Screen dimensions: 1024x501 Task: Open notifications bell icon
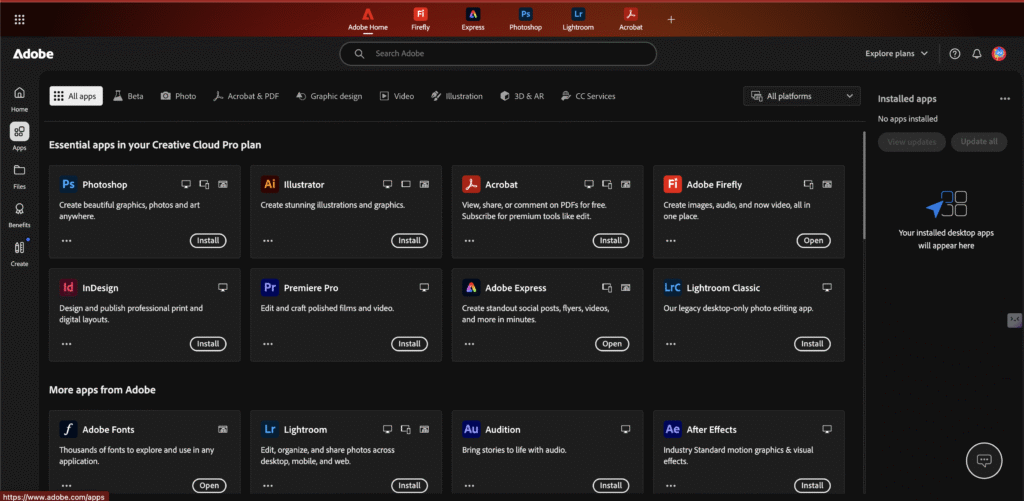click(x=976, y=54)
